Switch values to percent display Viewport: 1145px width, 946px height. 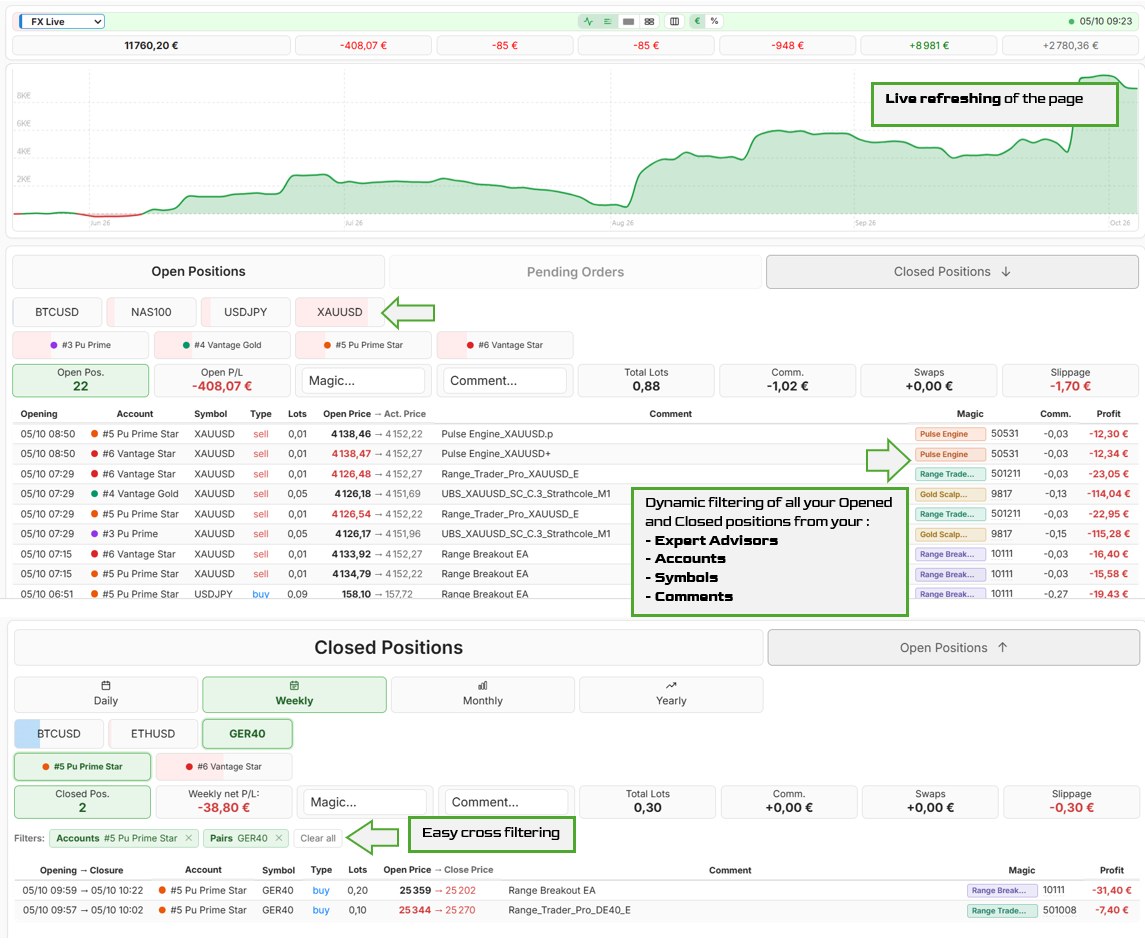715,21
